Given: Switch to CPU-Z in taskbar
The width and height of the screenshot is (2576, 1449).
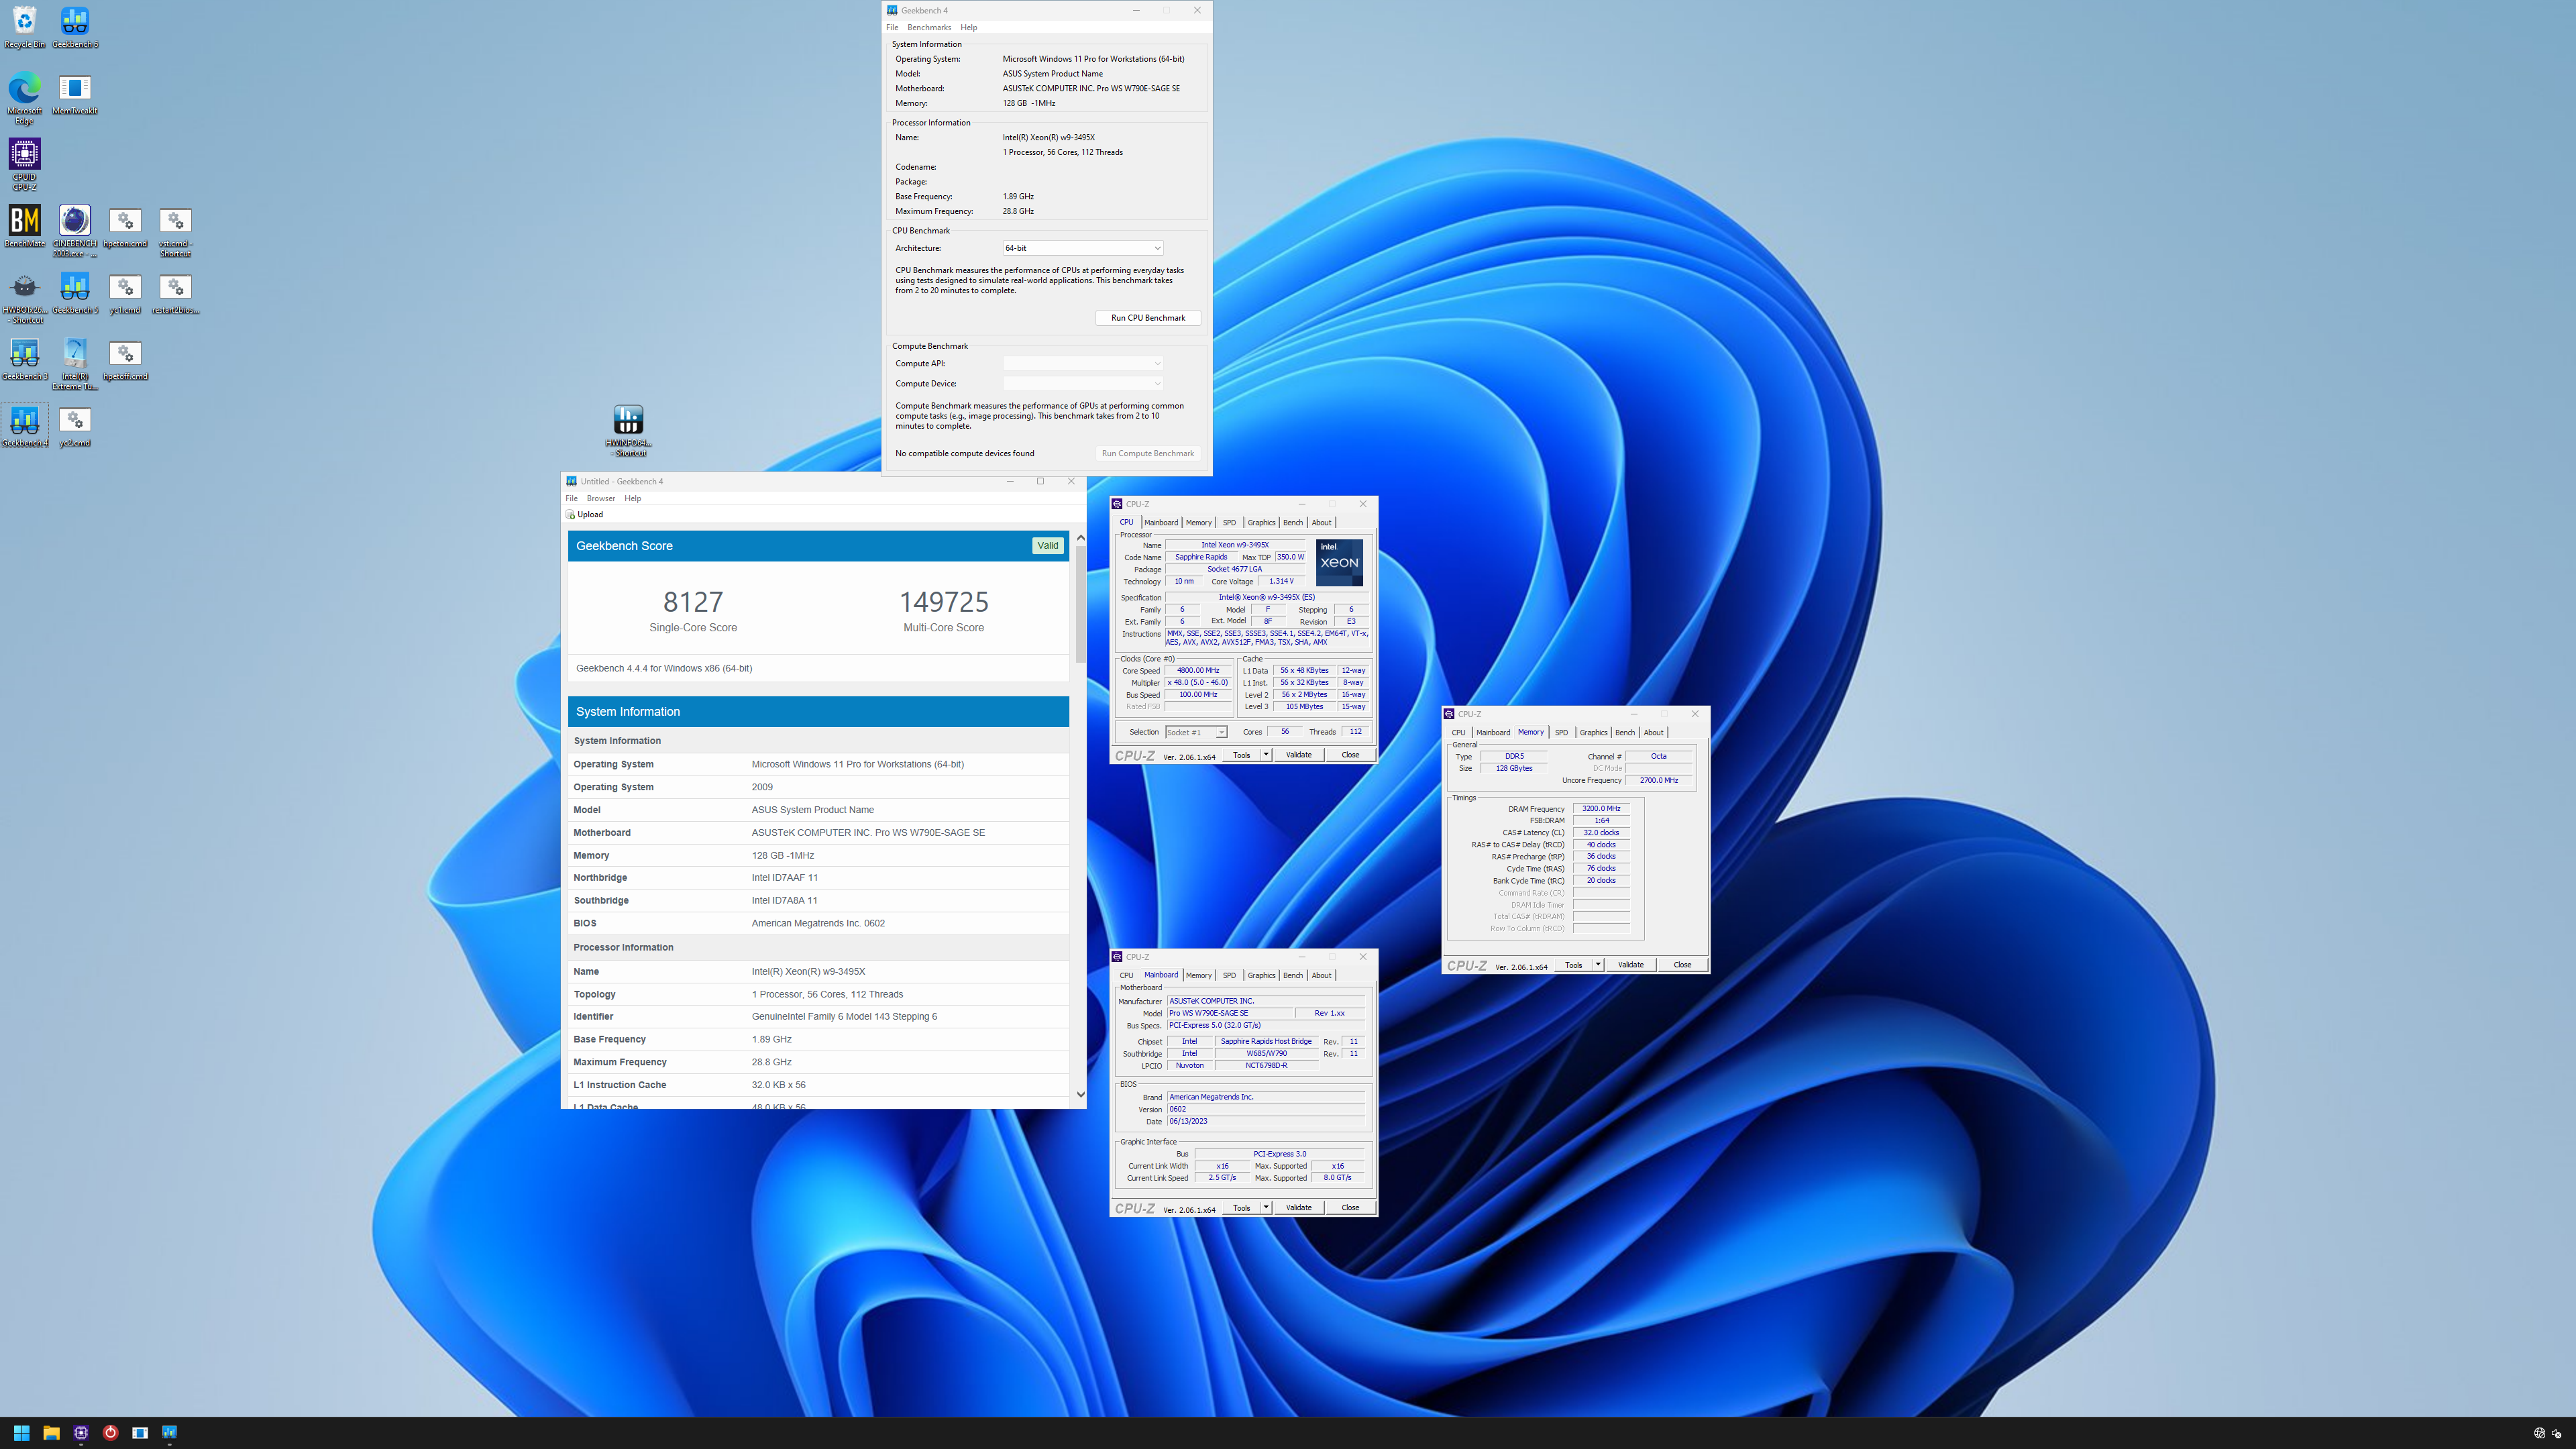Looking at the screenshot, I should (81, 1432).
